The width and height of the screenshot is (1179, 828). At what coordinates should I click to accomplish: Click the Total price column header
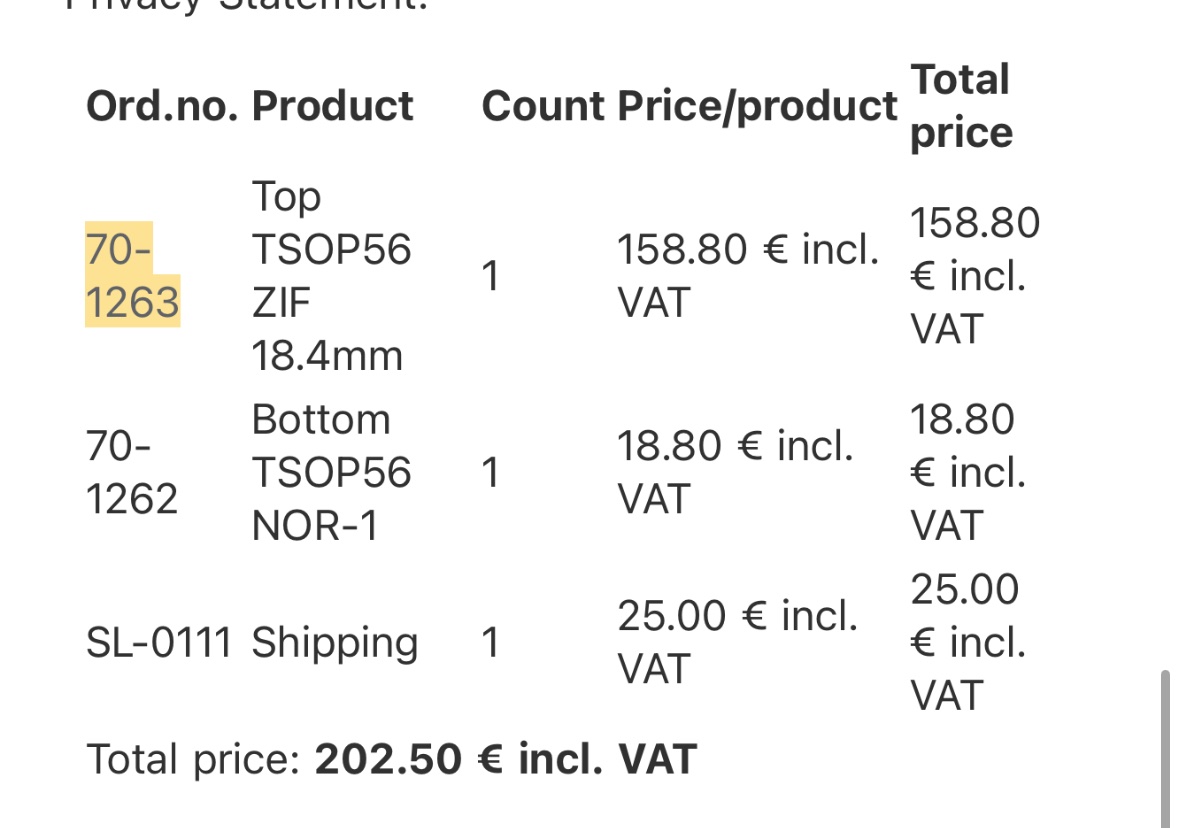pos(962,106)
